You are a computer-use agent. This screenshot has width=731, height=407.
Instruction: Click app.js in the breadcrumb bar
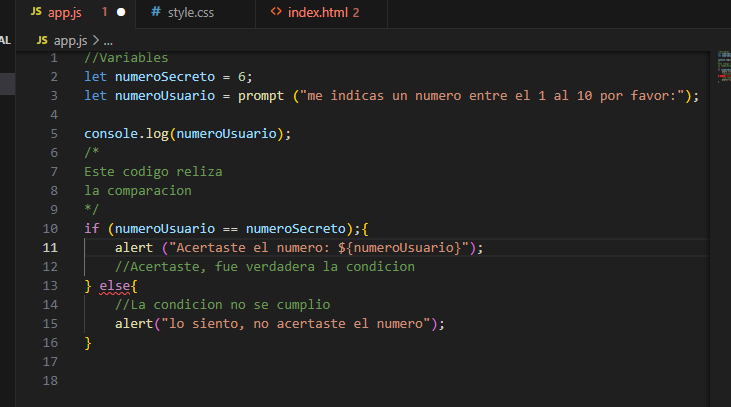point(70,41)
